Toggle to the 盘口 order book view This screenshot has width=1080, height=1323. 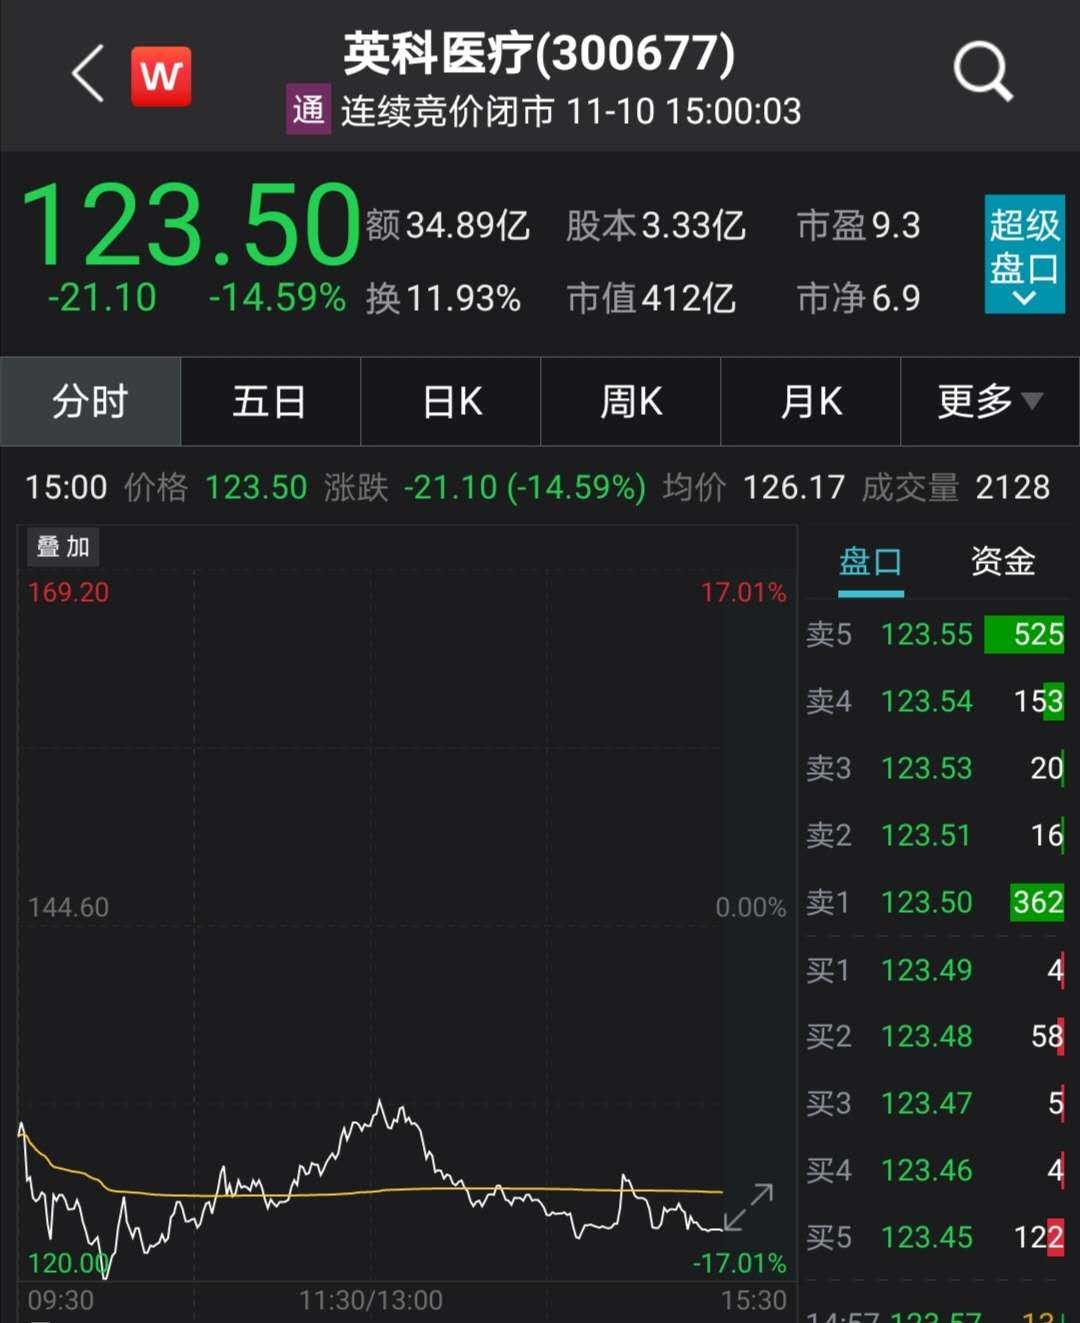pyautogui.click(x=872, y=562)
